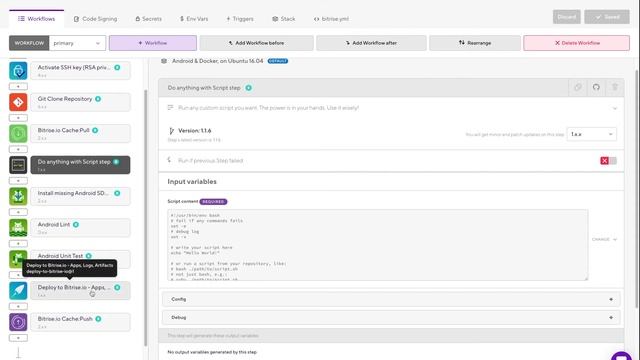Select Install missing Android SDK step
Image resolution: width=640 pixels, height=360 pixels.
pyautogui.click(x=80, y=196)
